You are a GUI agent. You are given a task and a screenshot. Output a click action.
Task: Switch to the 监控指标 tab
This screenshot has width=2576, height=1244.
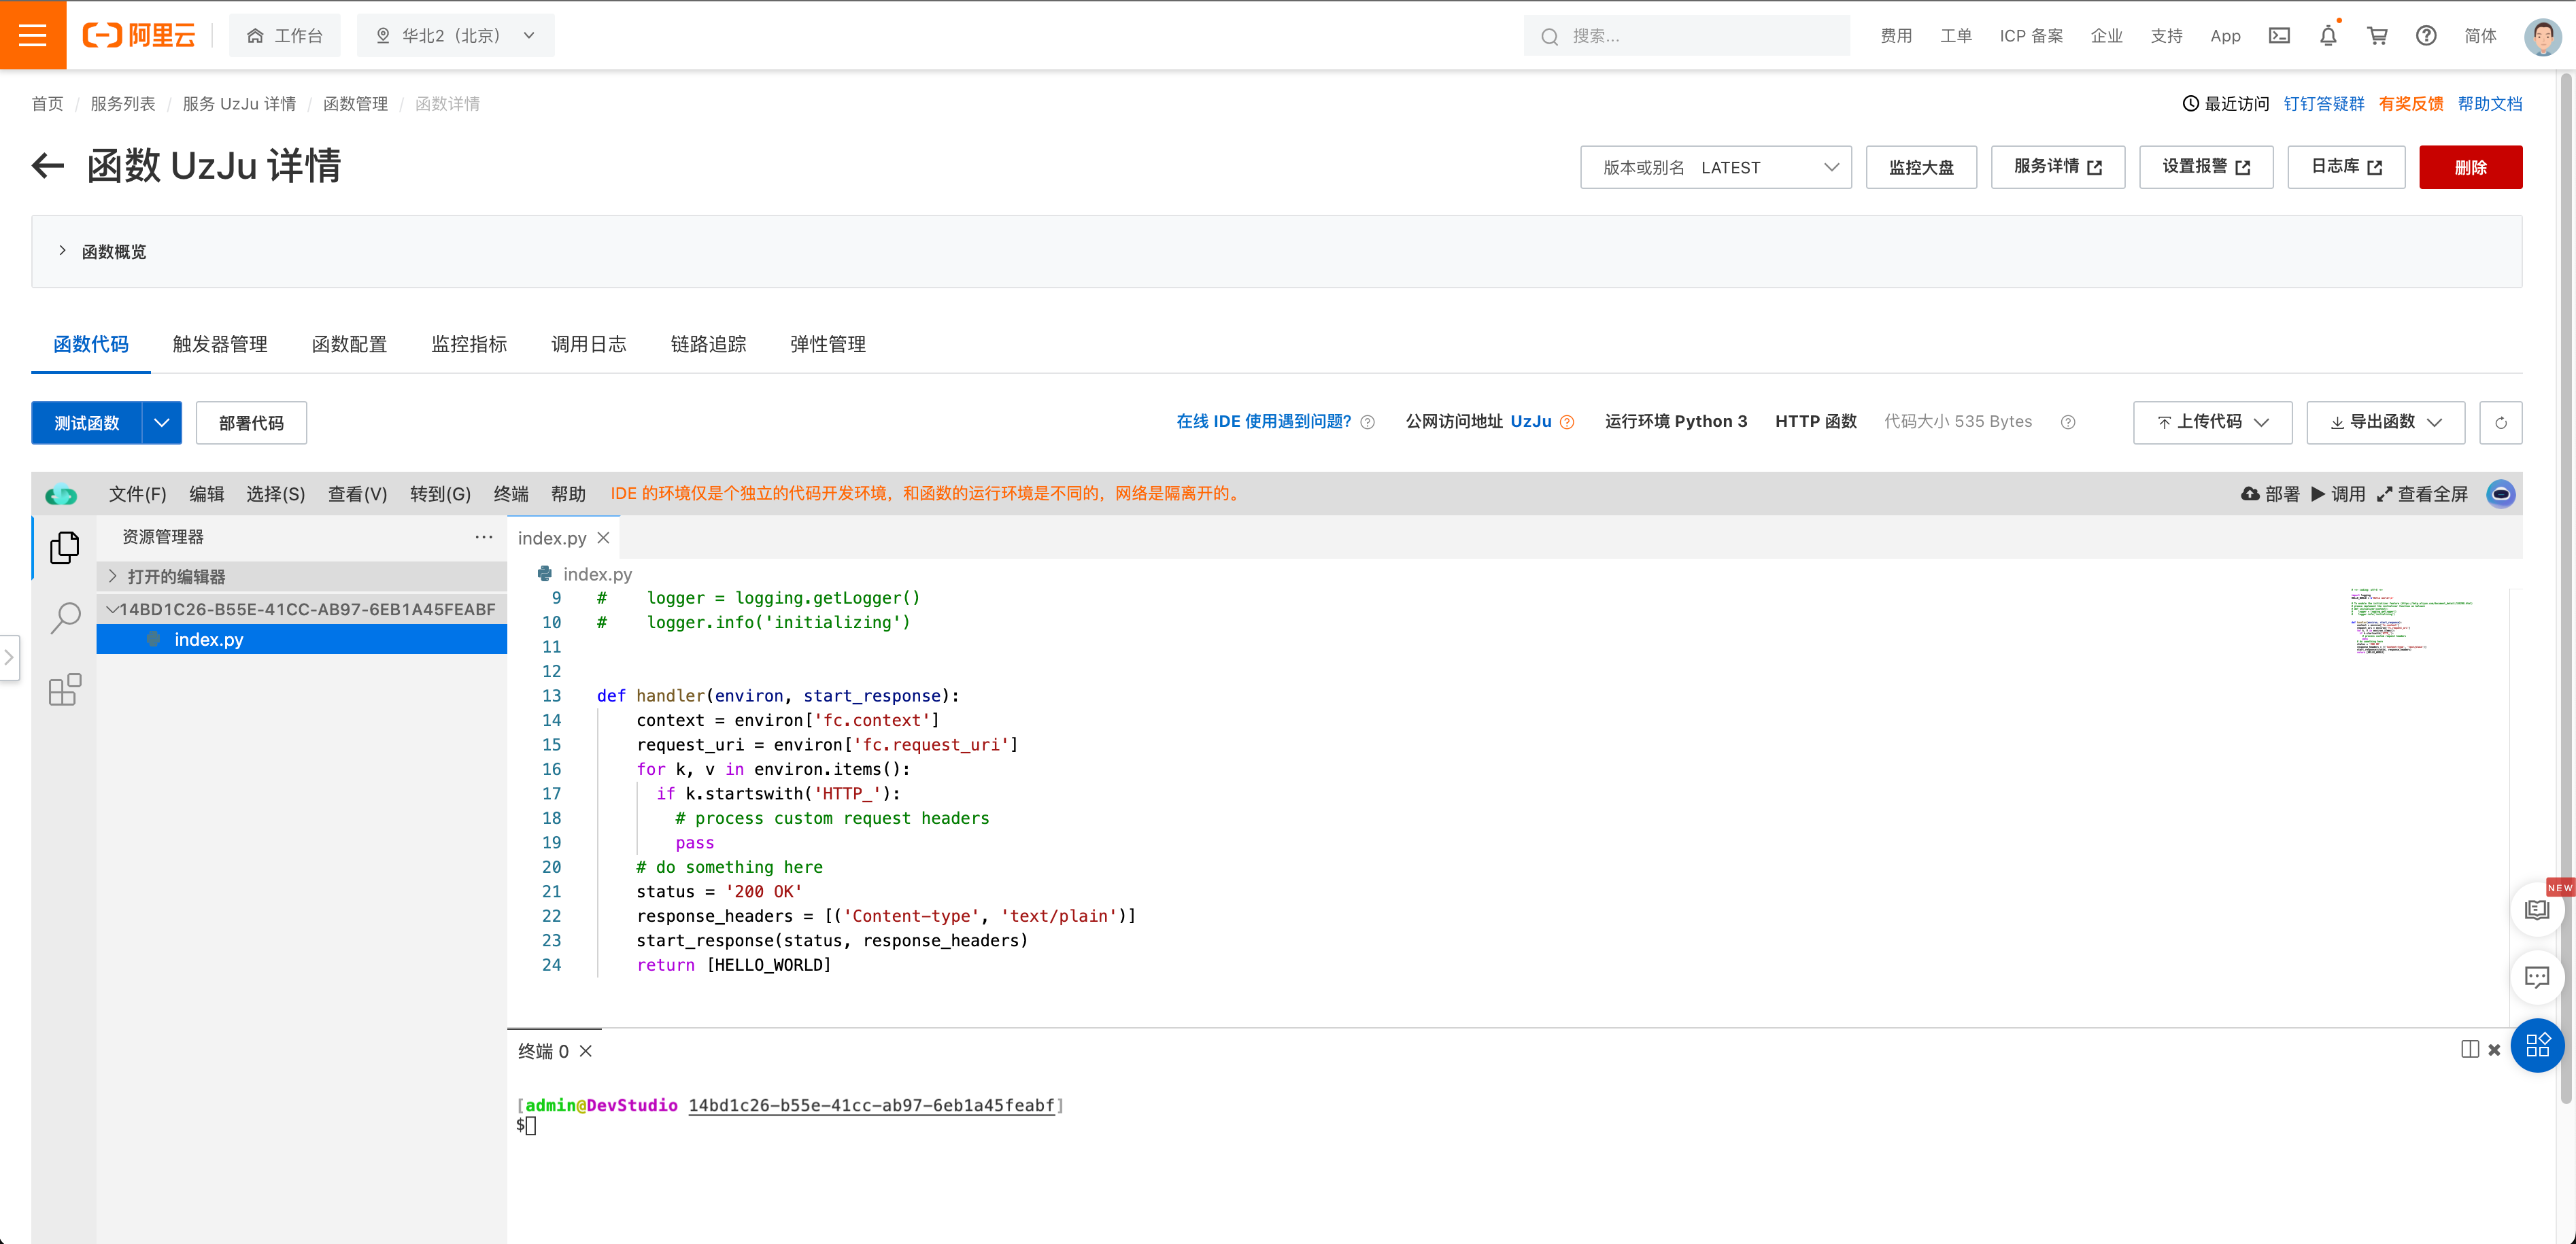469,344
